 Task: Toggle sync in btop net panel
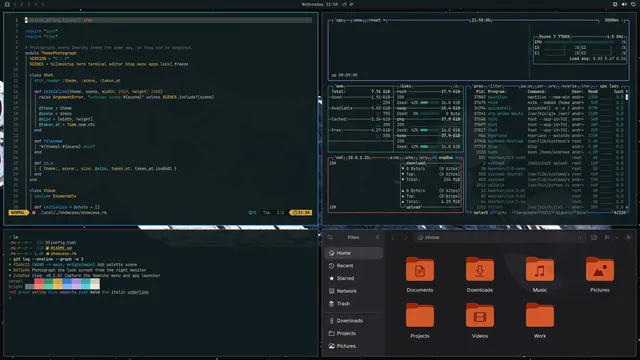coord(394,158)
